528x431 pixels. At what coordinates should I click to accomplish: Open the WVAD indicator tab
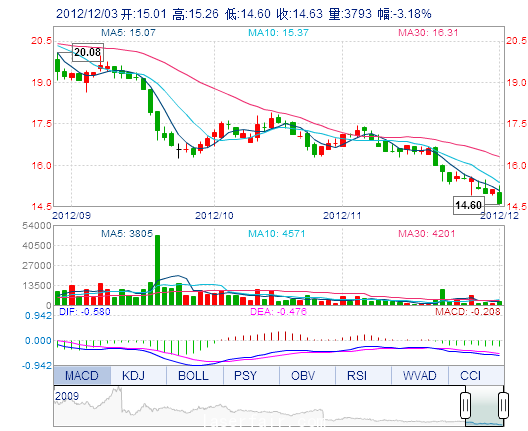(420, 375)
